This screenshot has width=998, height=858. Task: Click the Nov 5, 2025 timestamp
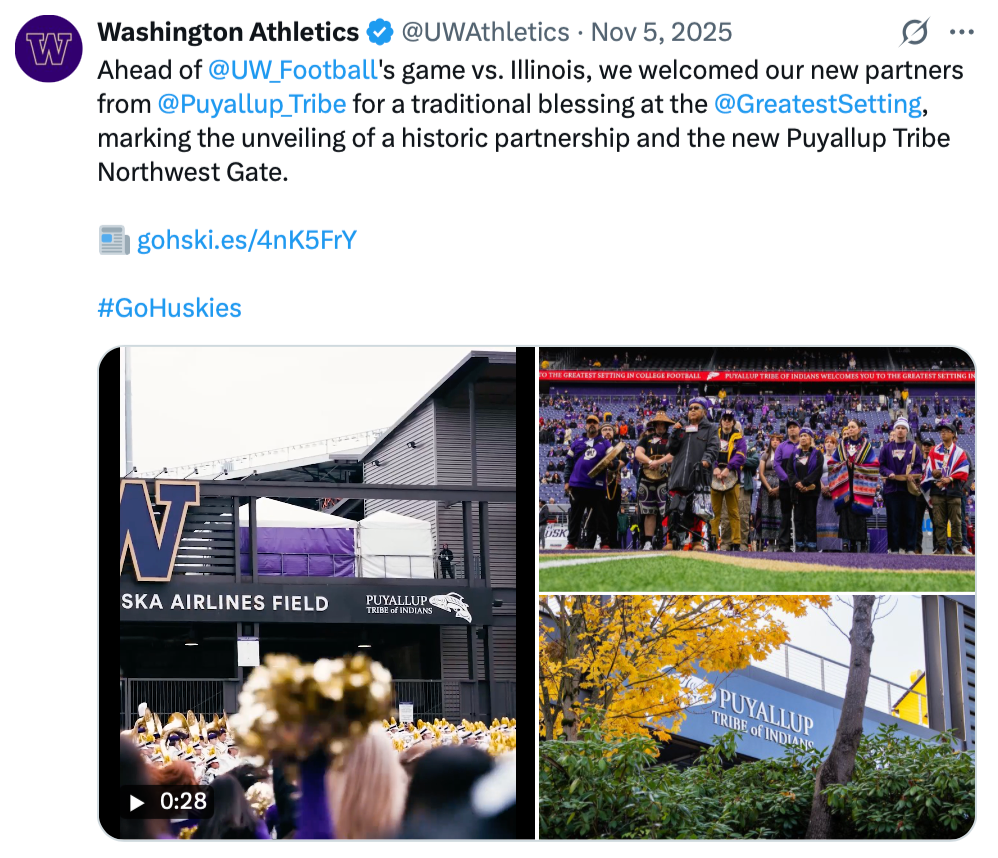click(661, 33)
